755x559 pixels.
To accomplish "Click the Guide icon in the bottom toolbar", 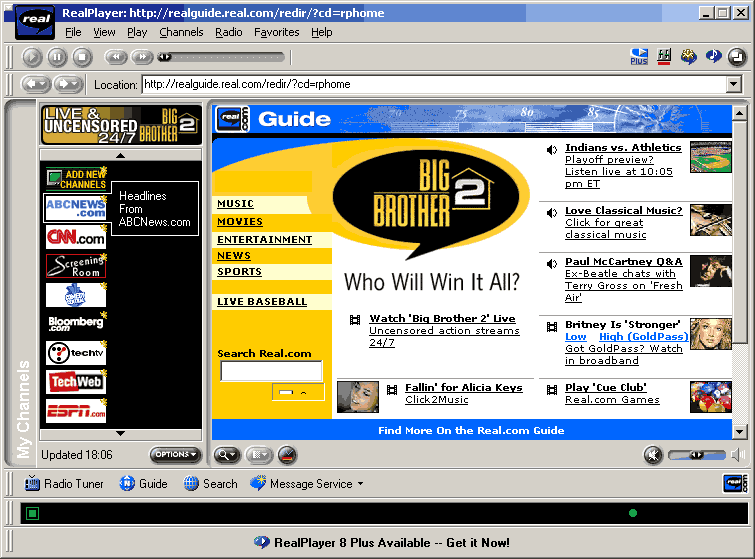I will click(x=143, y=484).
